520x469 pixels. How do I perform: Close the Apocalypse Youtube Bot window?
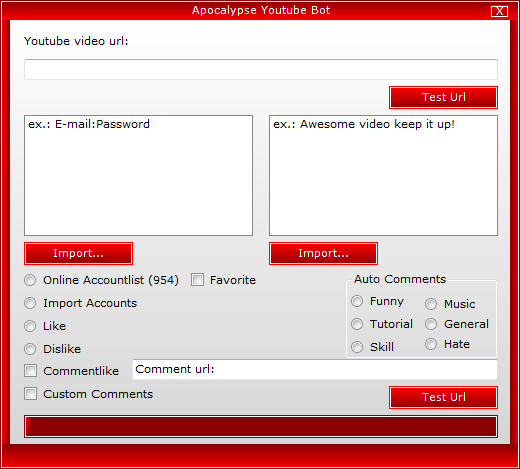coord(499,11)
